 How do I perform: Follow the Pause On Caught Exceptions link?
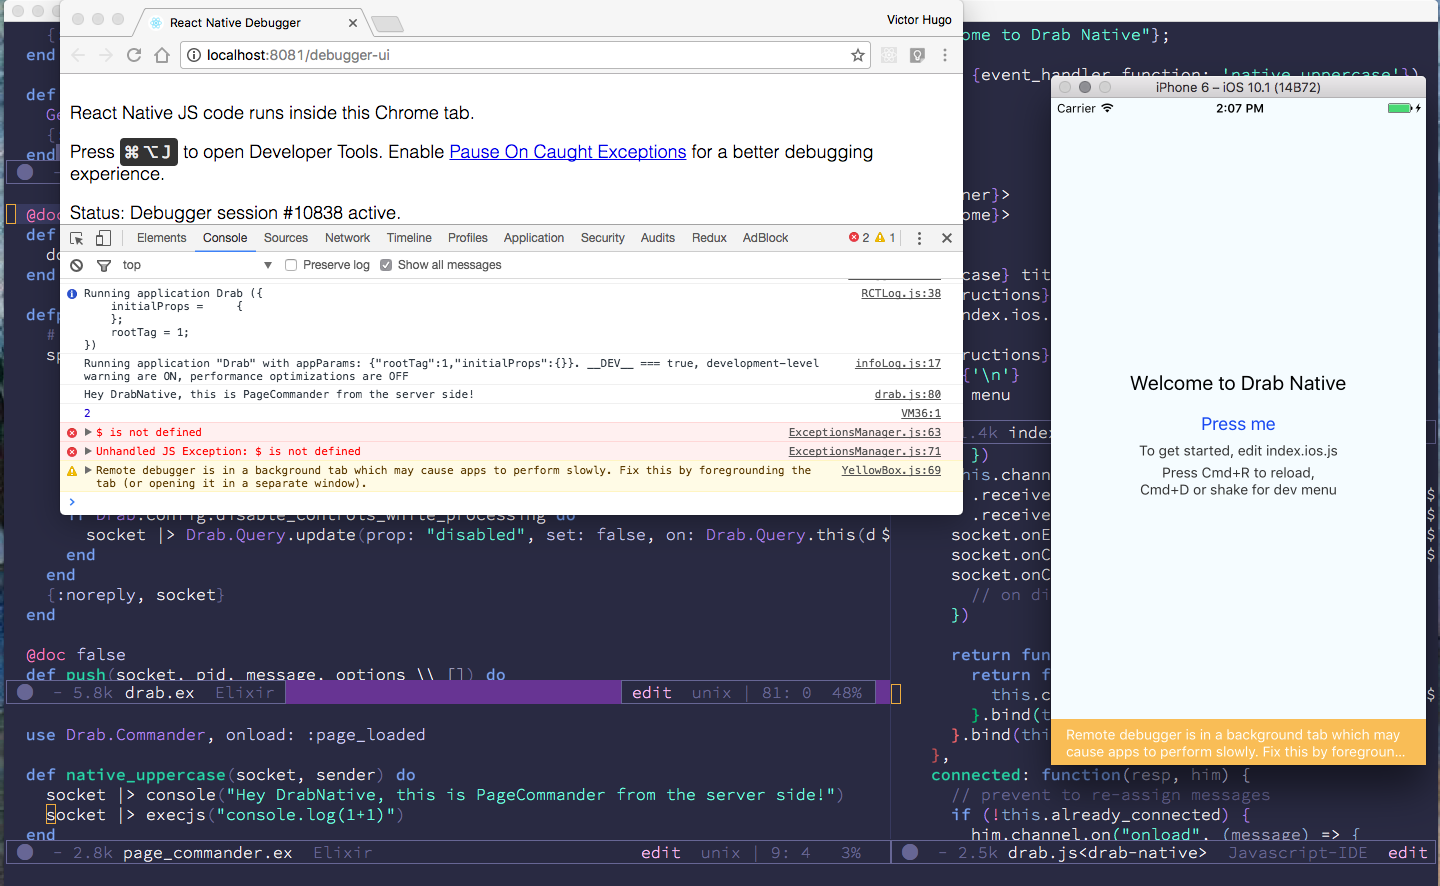click(568, 152)
